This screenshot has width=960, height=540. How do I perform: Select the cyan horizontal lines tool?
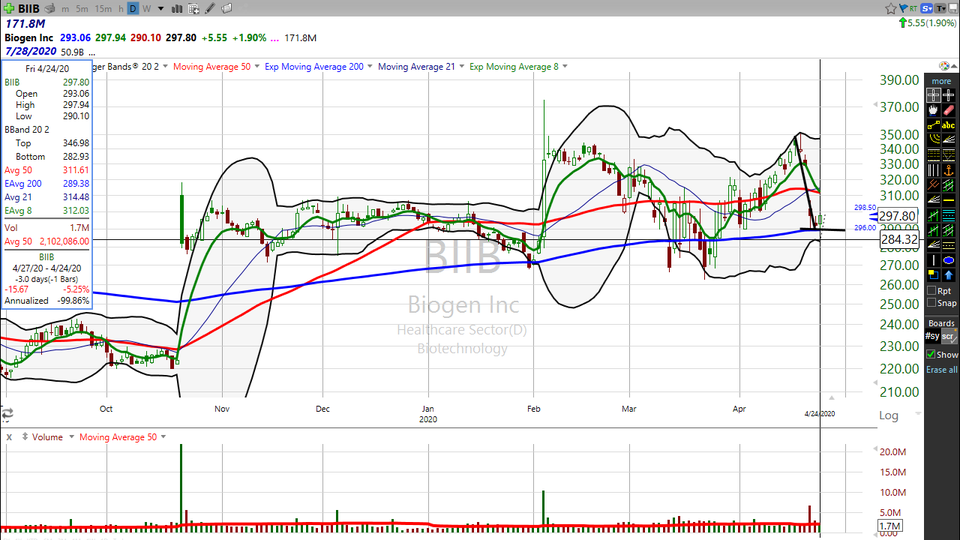click(x=949, y=214)
